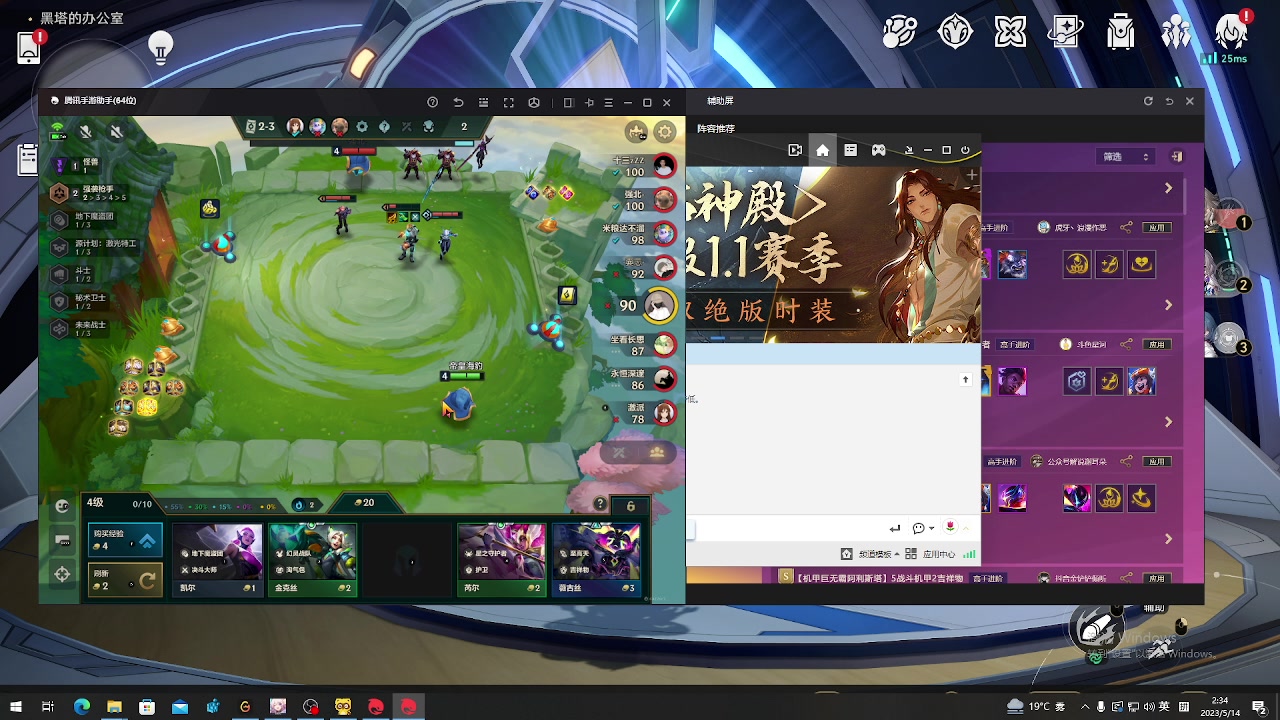Refresh the shop for 2 gold
The width and height of the screenshot is (1280, 720).
(125, 580)
